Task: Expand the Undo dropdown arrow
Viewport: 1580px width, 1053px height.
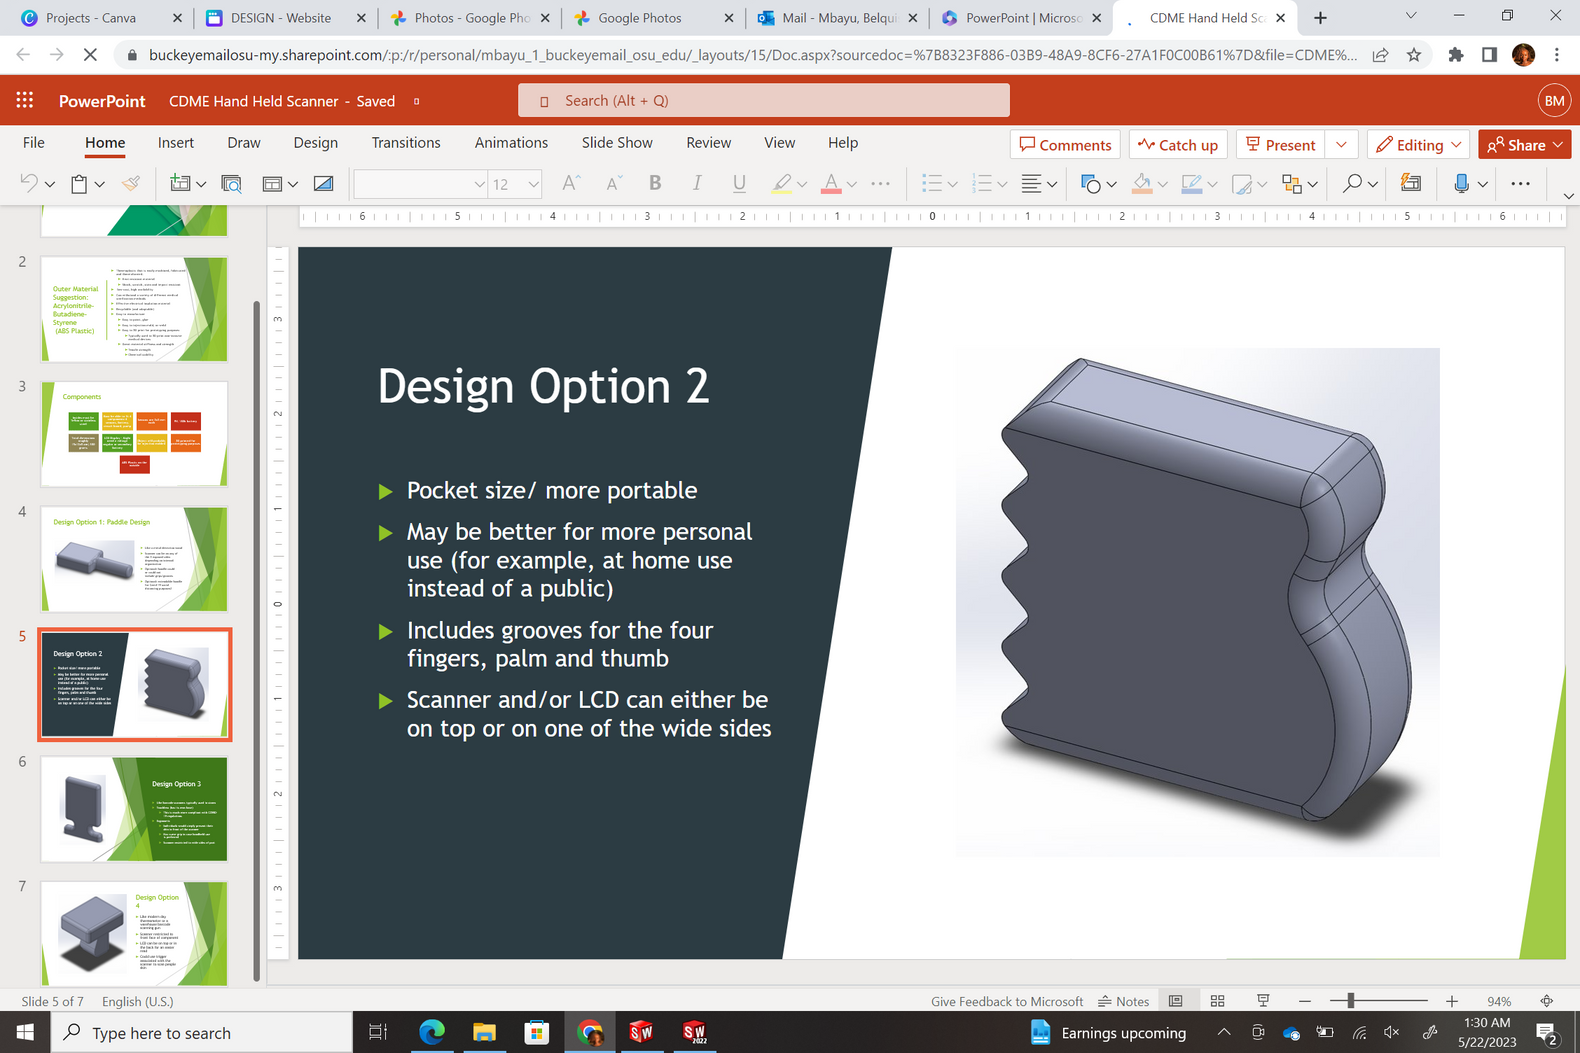Action: coord(49,184)
